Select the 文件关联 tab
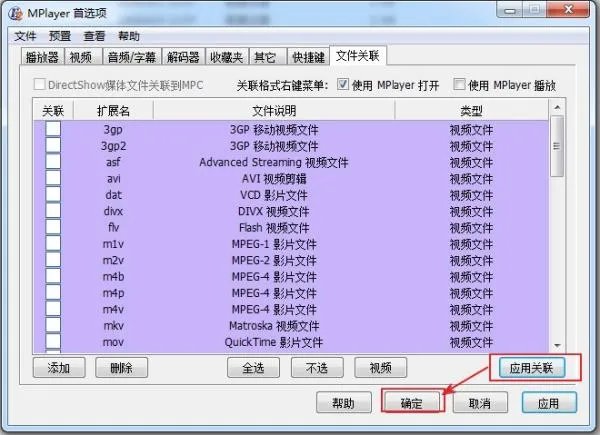The width and height of the screenshot is (600, 435). pos(358,56)
